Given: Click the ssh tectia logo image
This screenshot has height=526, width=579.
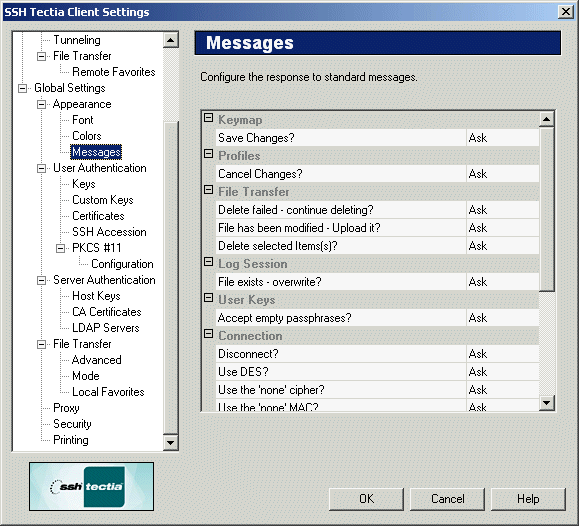Looking at the screenshot, I should (92, 486).
